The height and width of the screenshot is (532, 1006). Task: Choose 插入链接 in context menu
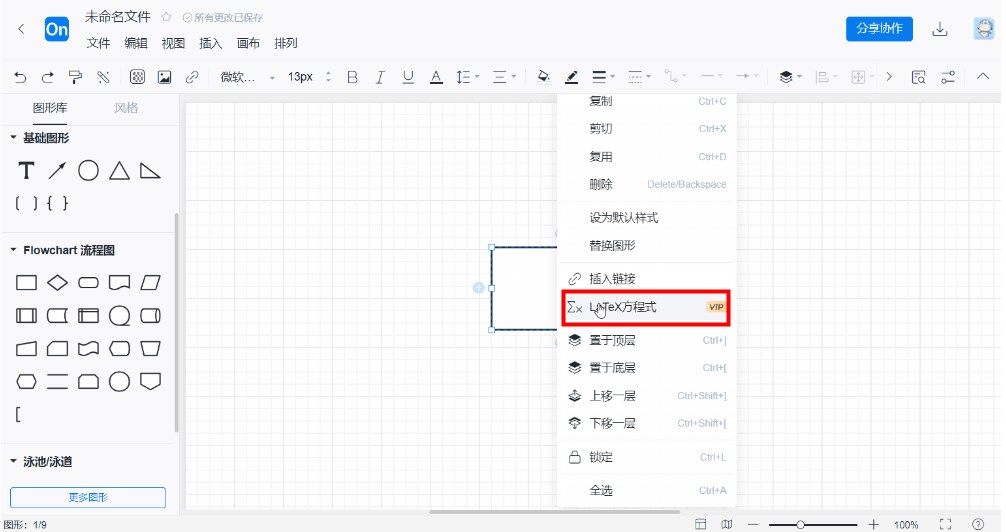pos(645,279)
